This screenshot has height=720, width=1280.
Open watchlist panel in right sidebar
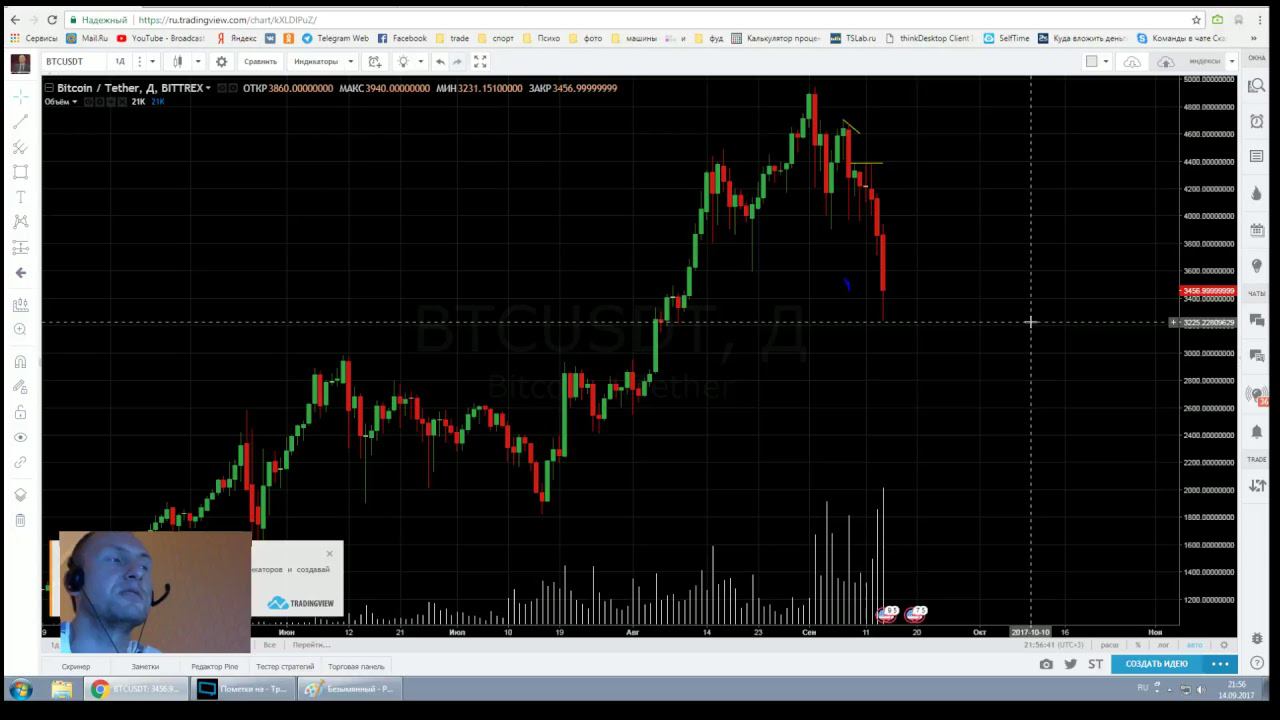(1257, 86)
